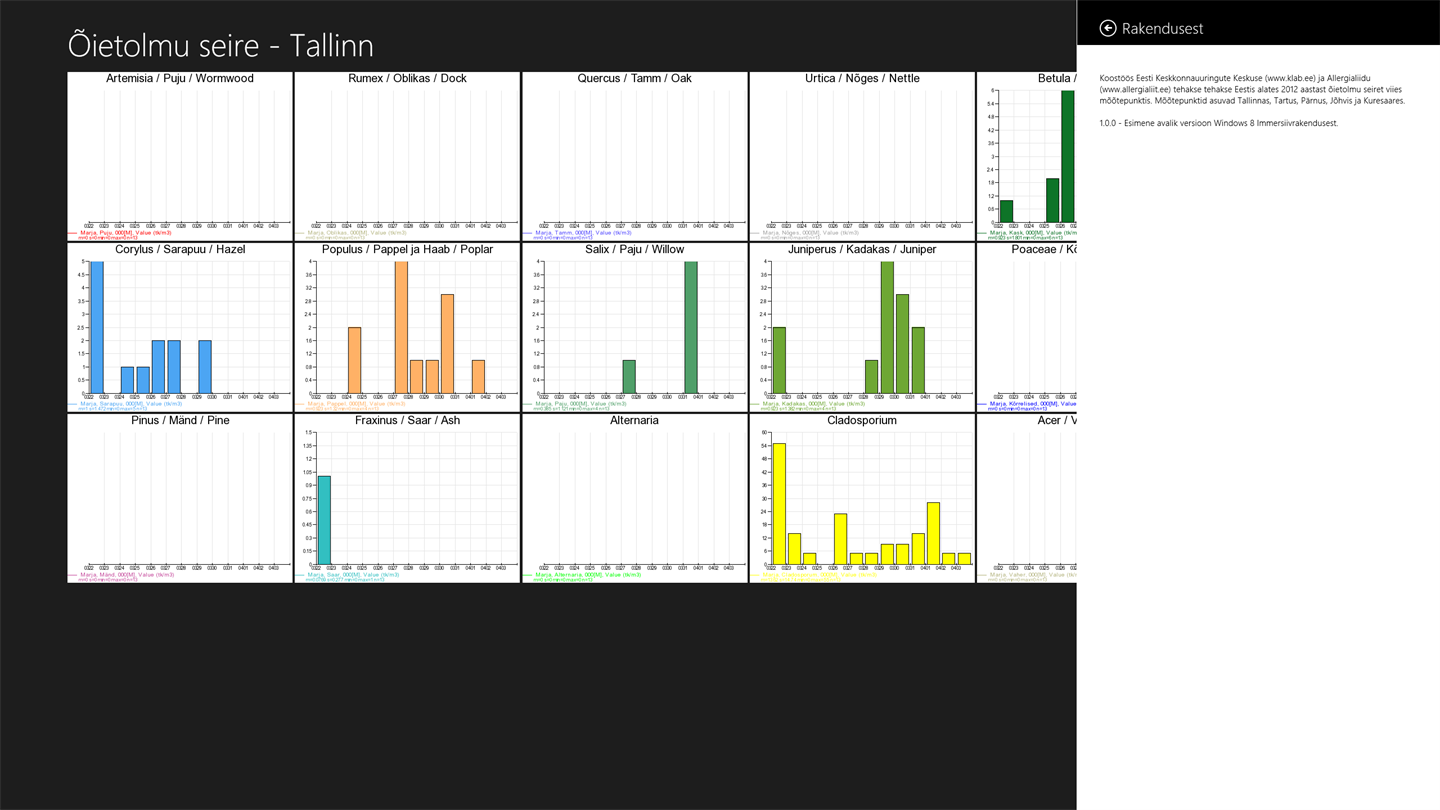
Task: Click the Rakendusest panel heading
Action: pos(1162,28)
